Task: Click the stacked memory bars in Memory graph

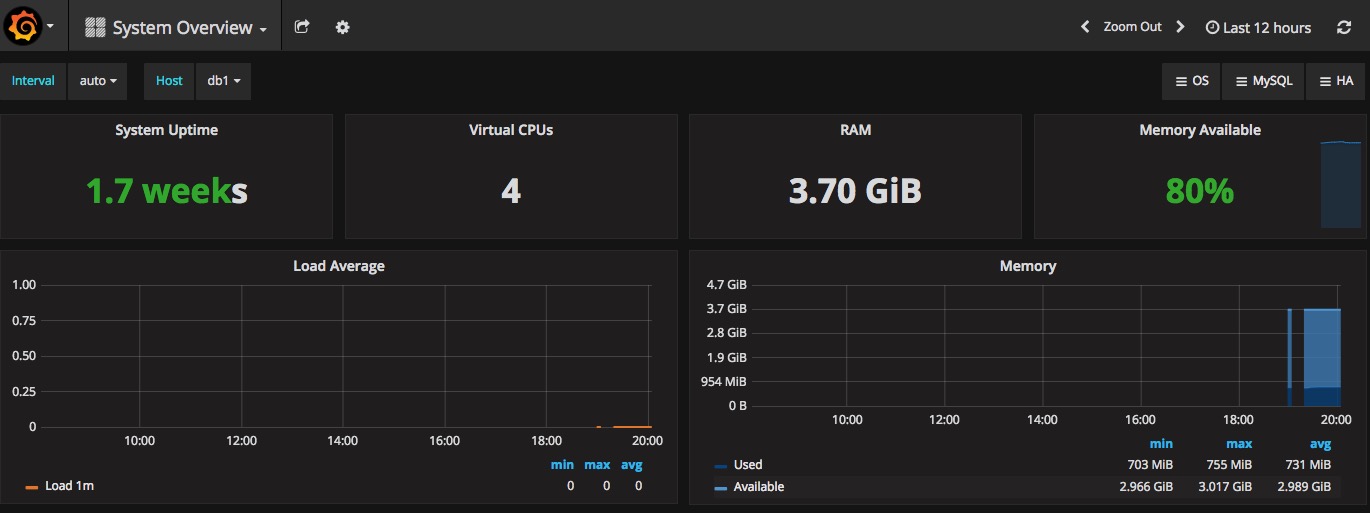Action: pyautogui.click(x=1322, y=356)
